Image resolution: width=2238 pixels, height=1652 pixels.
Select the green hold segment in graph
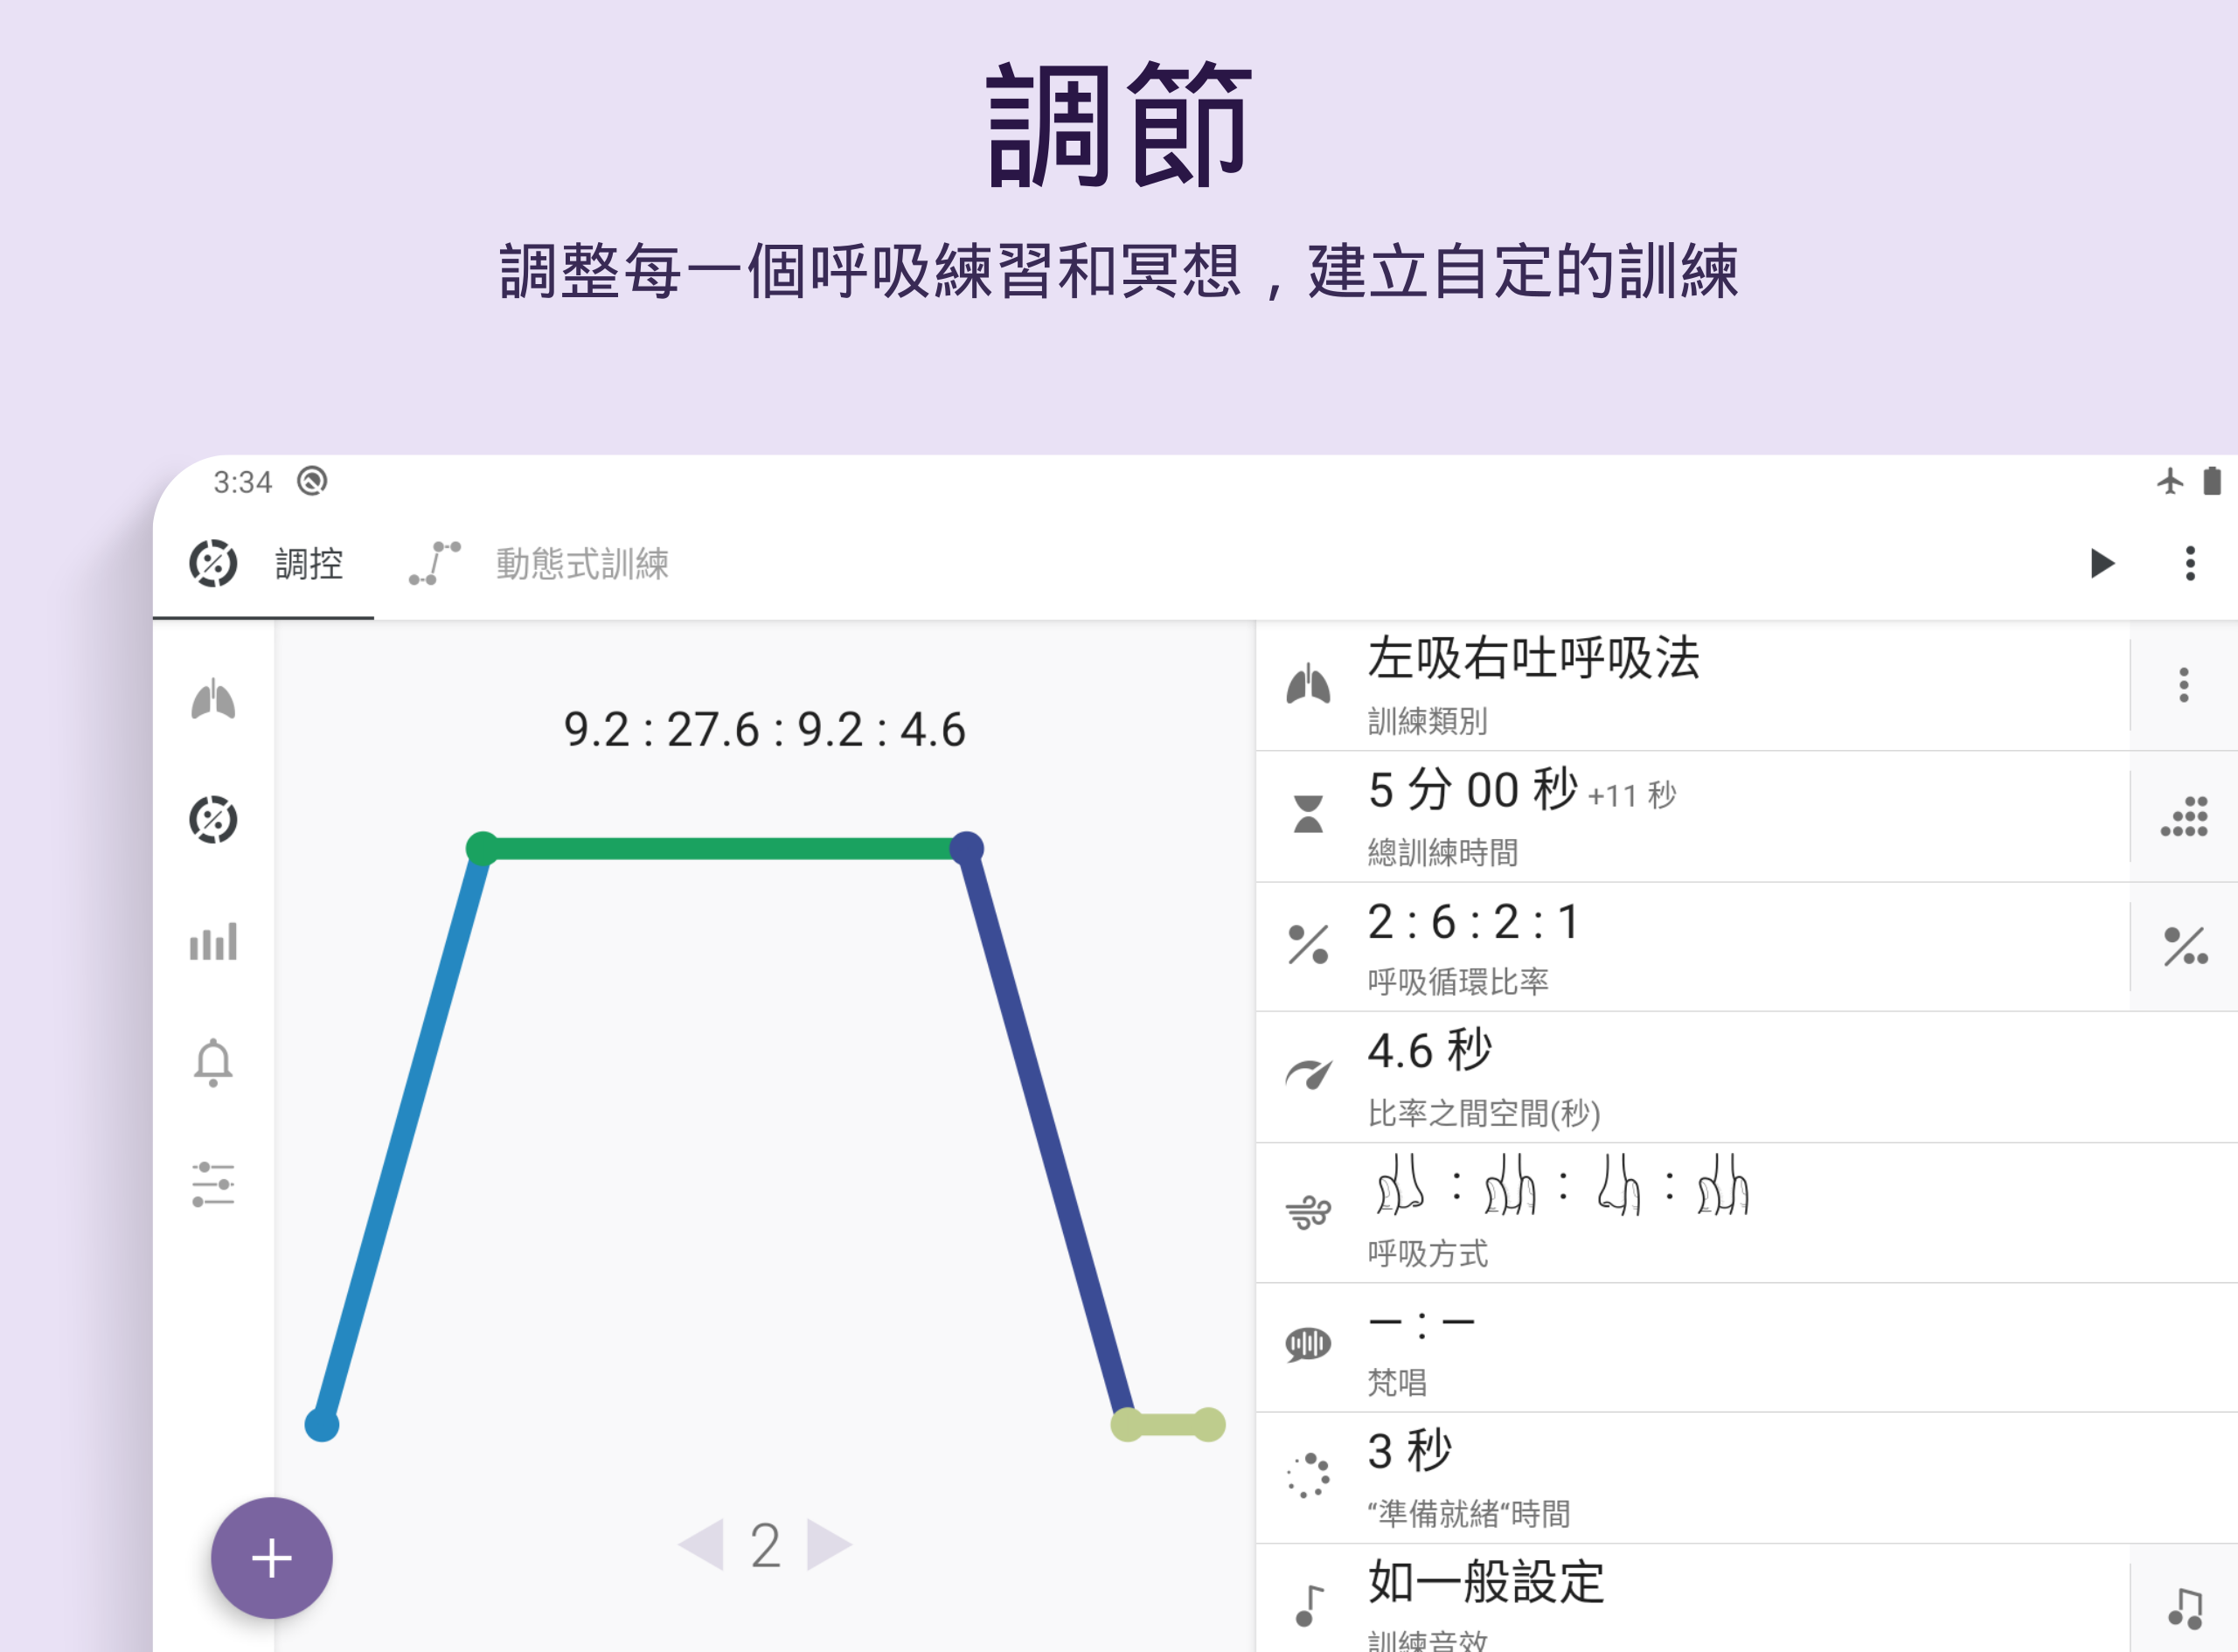[724, 849]
